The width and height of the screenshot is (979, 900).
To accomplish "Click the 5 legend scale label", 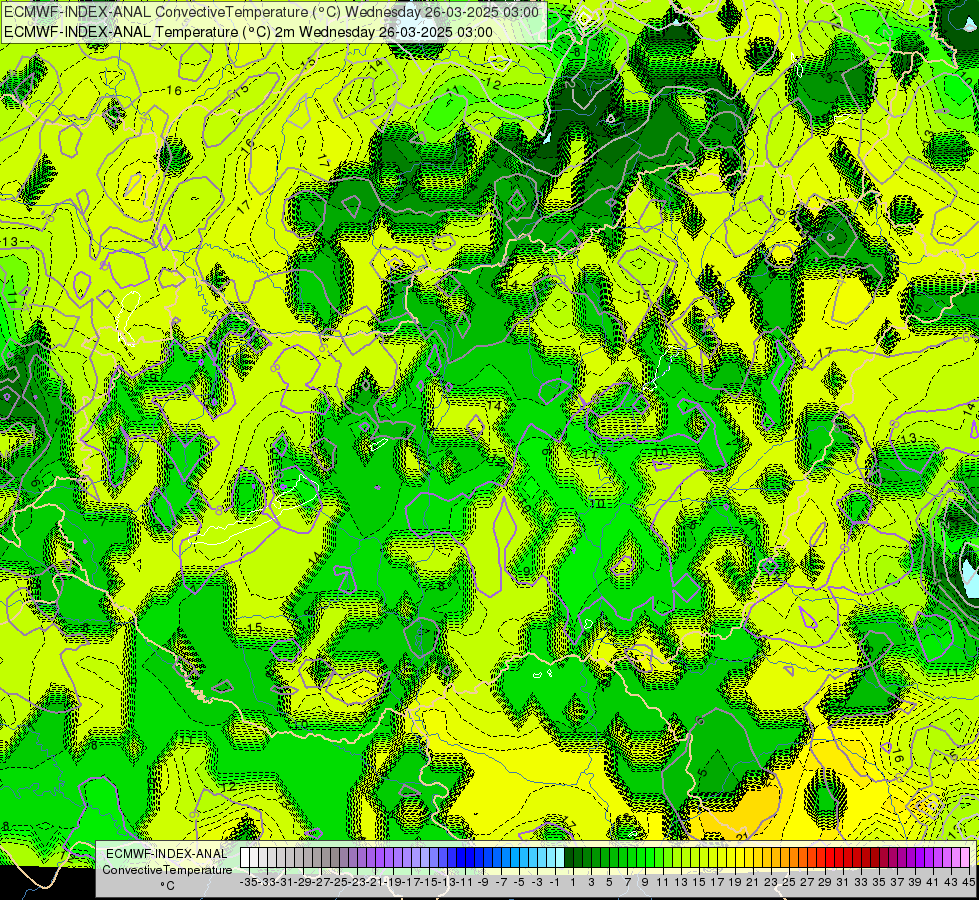I will pyautogui.click(x=609, y=882).
